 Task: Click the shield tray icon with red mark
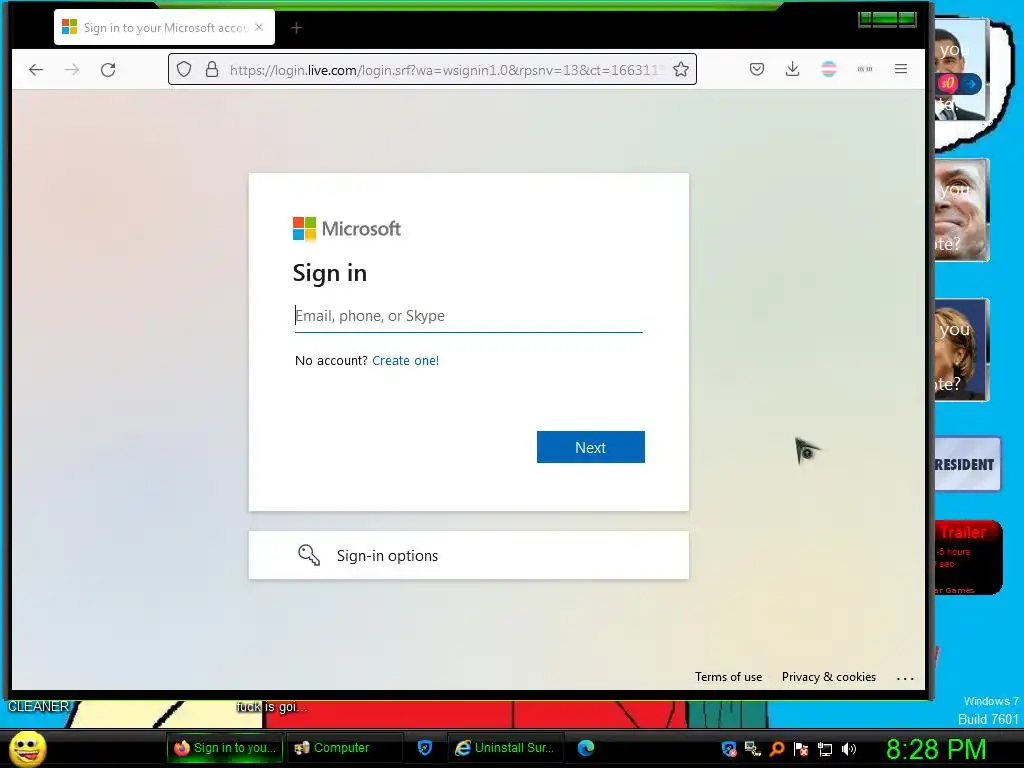729,748
